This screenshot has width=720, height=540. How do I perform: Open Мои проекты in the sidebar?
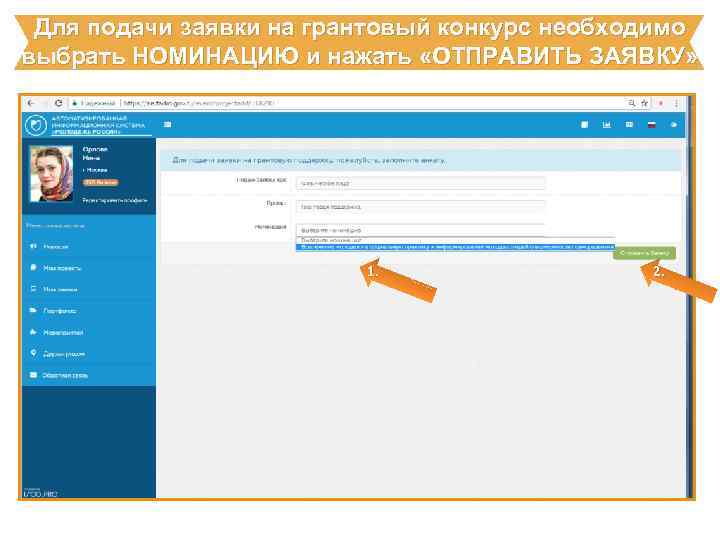pyautogui.click(x=62, y=268)
